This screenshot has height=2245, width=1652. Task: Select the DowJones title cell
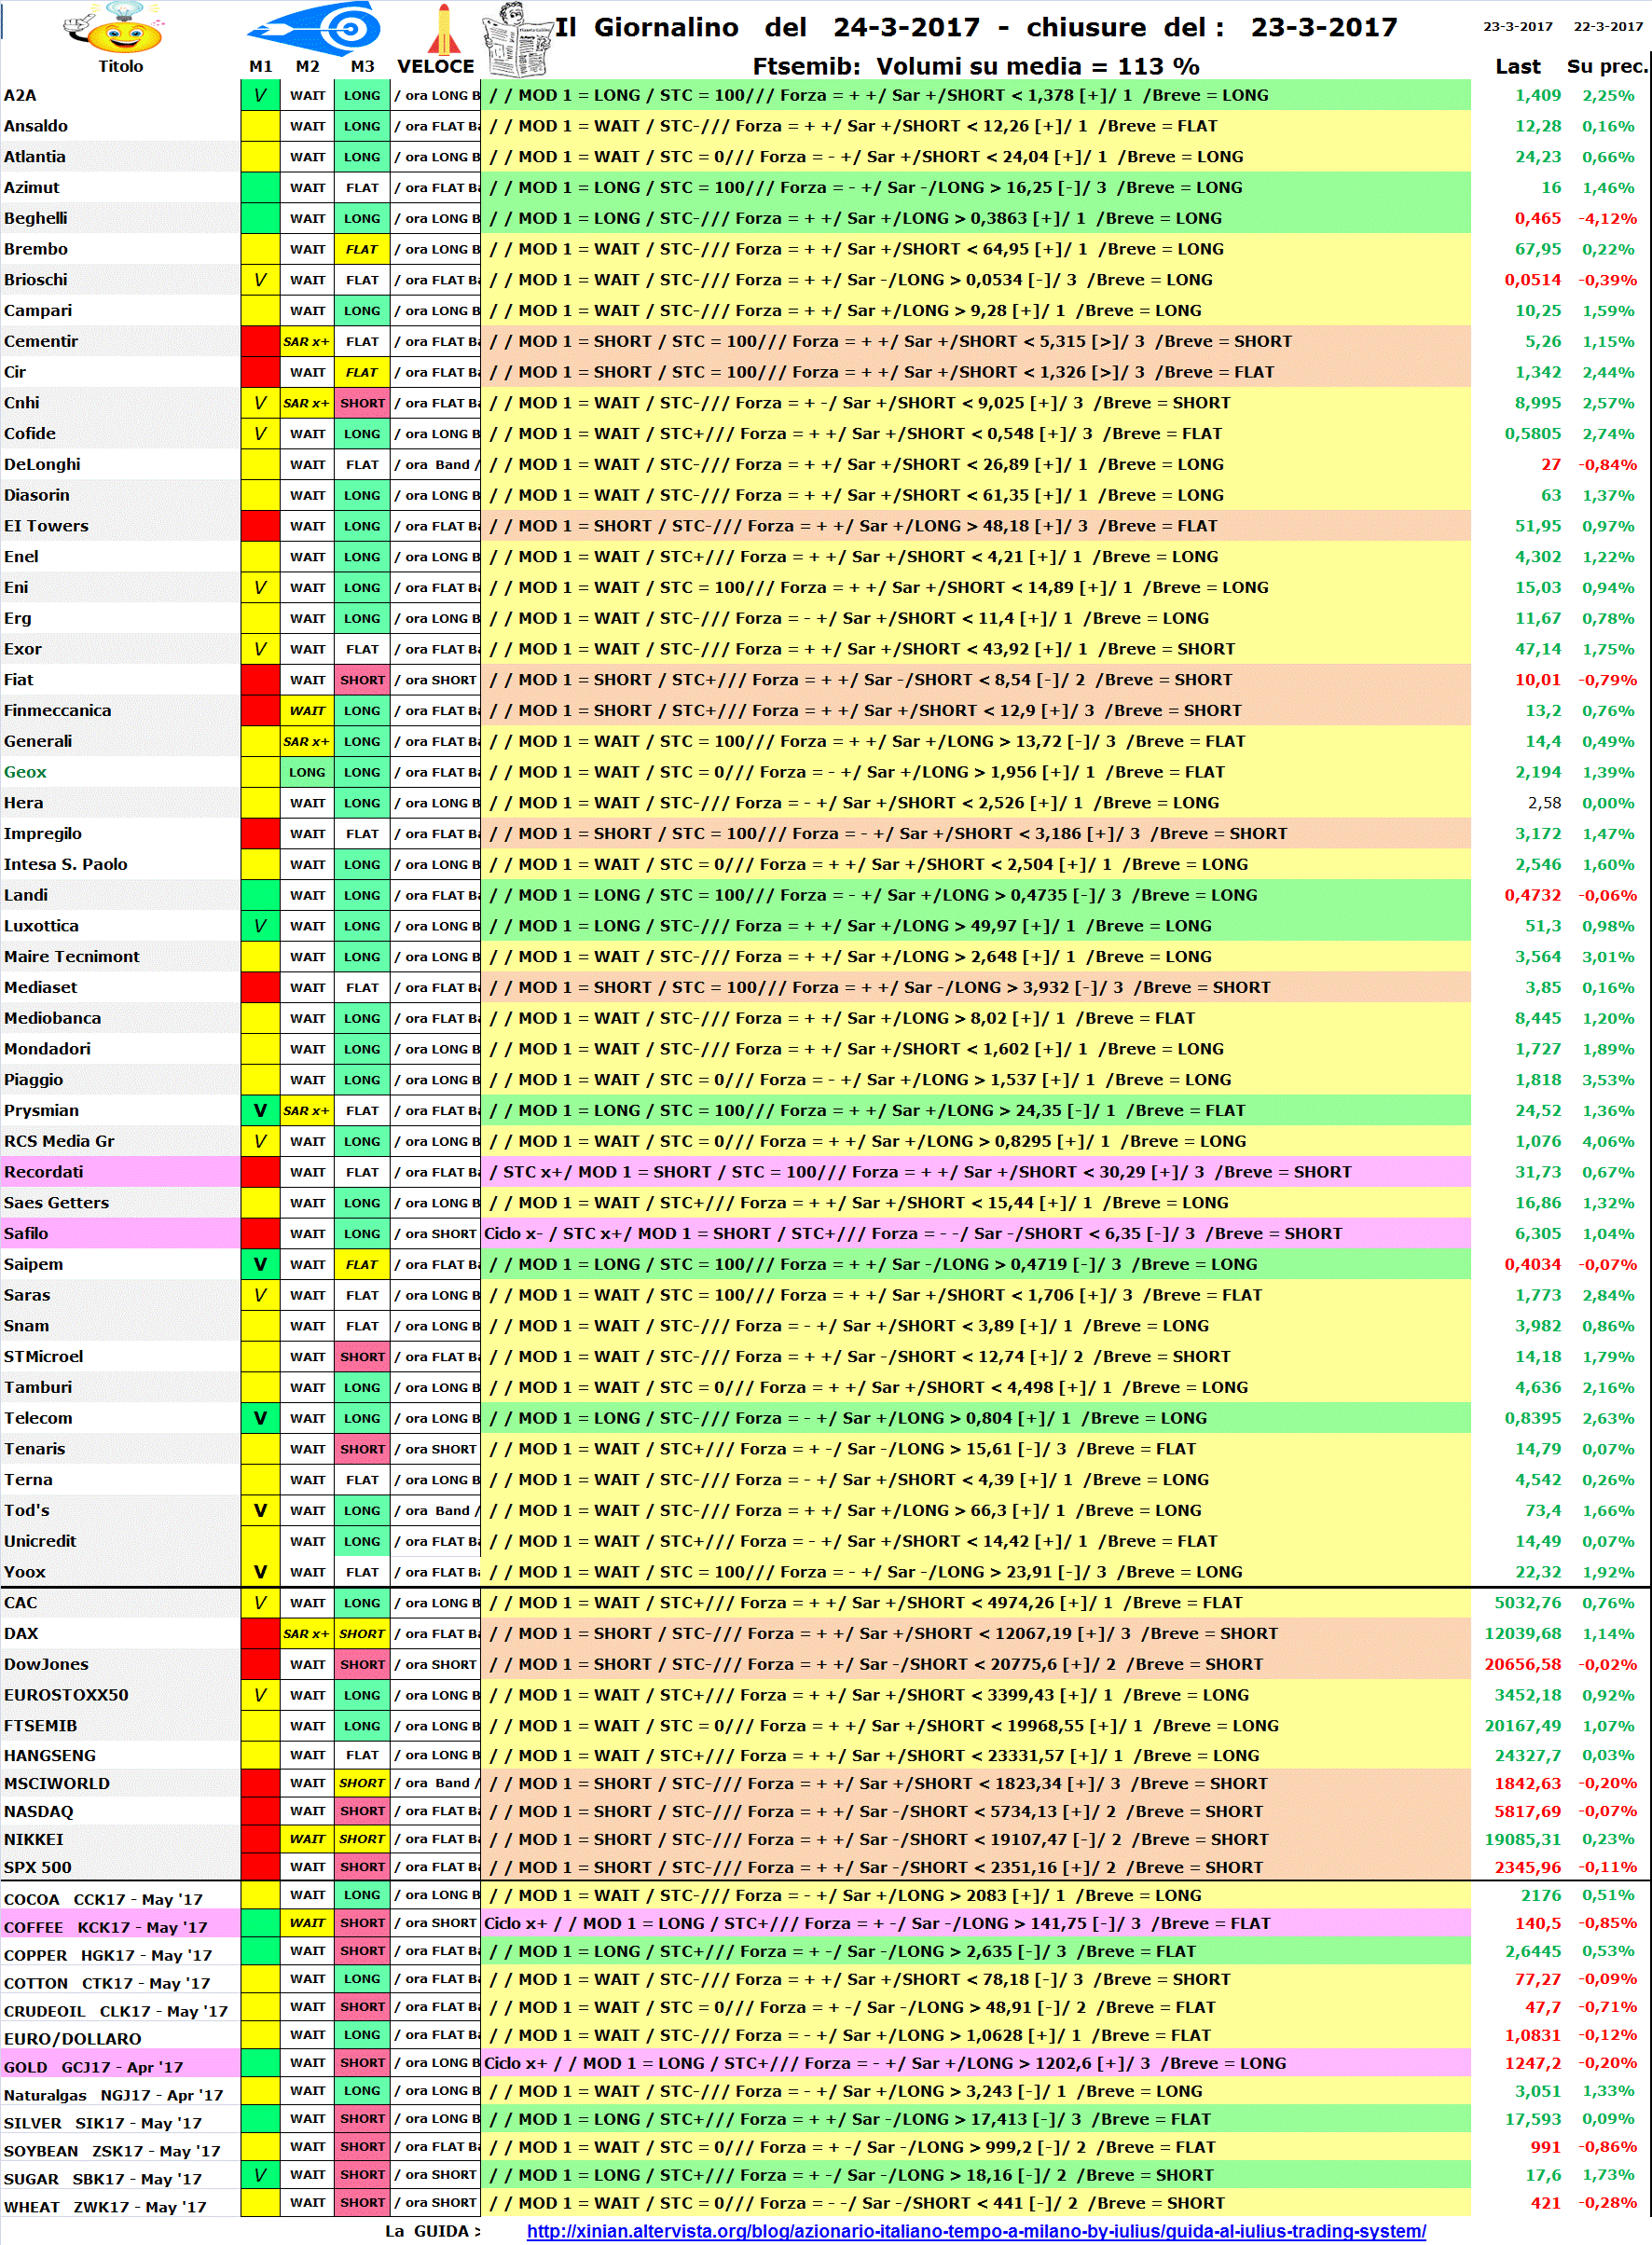pyautogui.click(x=120, y=1664)
